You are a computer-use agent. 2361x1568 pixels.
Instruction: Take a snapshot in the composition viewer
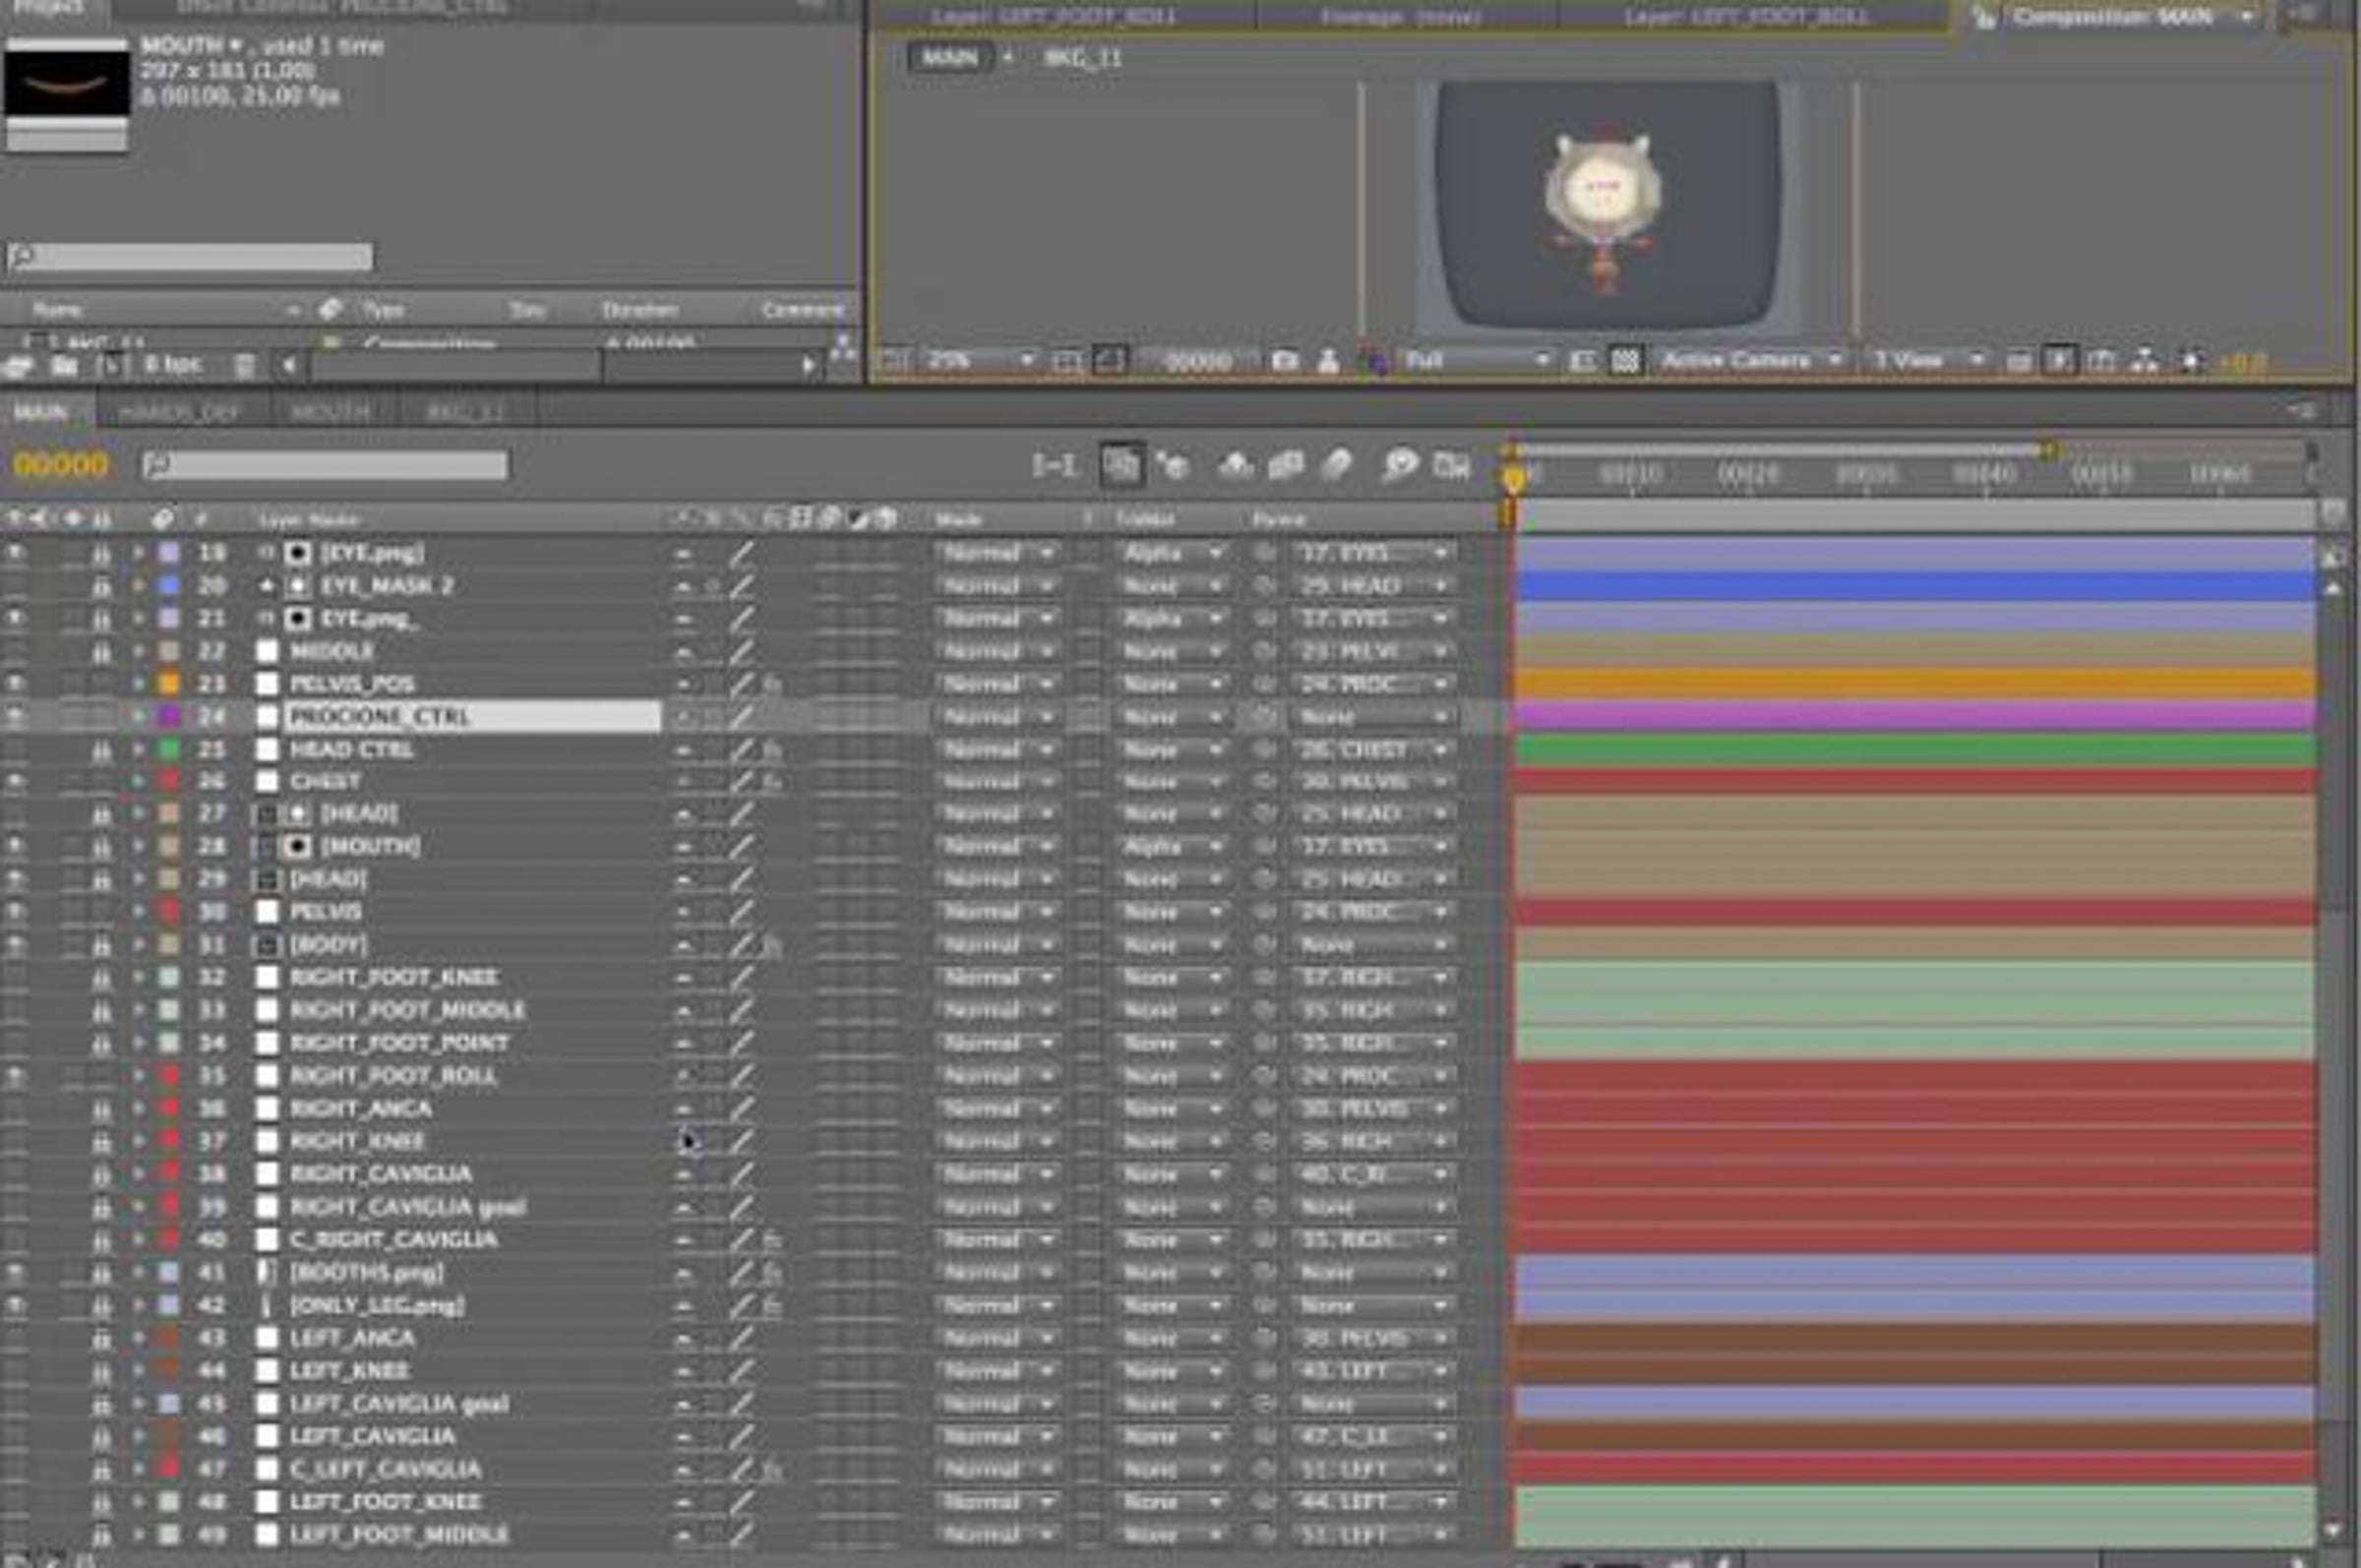[1285, 361]
